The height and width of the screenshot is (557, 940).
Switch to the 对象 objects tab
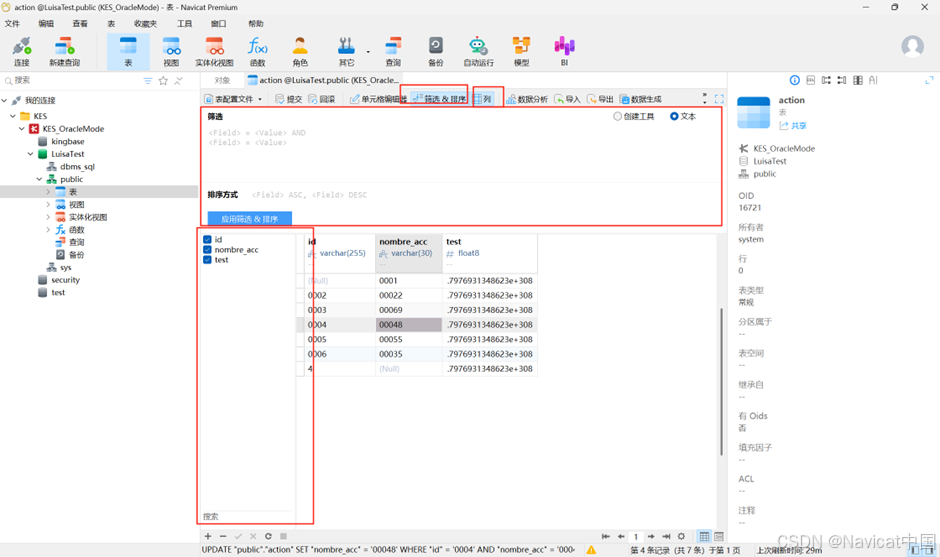[222, 80]
